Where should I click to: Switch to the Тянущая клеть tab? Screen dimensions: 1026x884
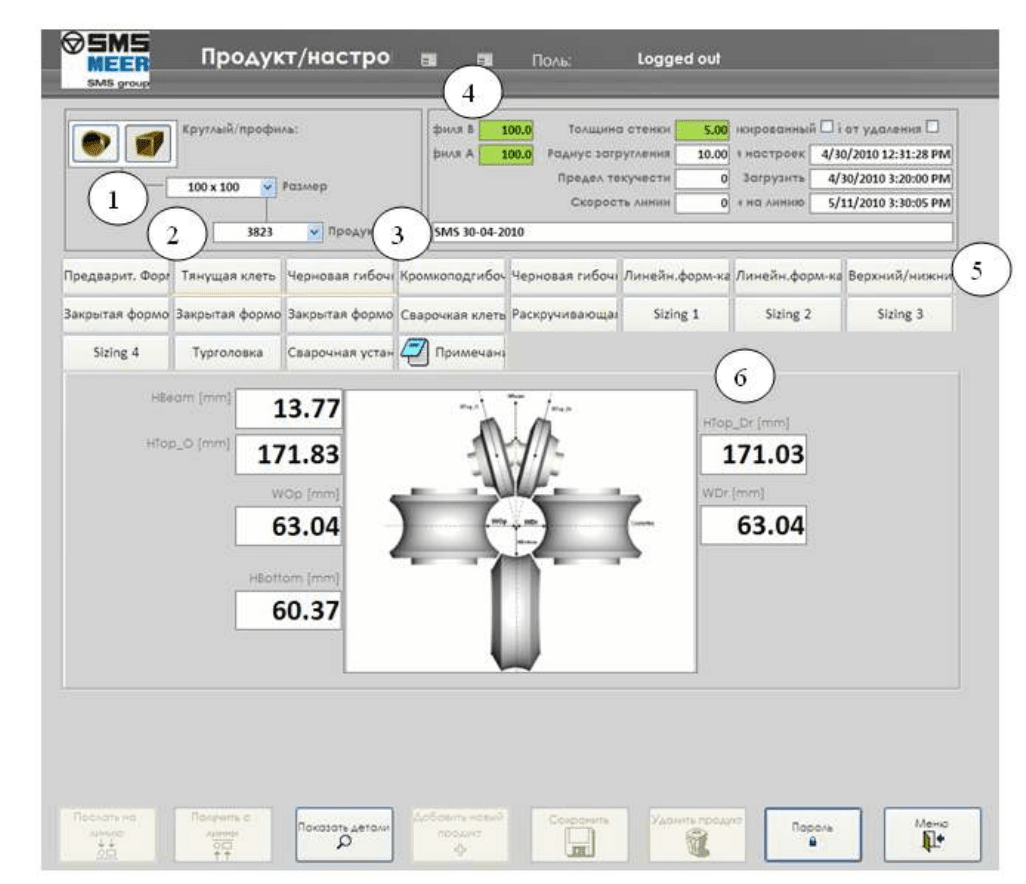[228, 276]
